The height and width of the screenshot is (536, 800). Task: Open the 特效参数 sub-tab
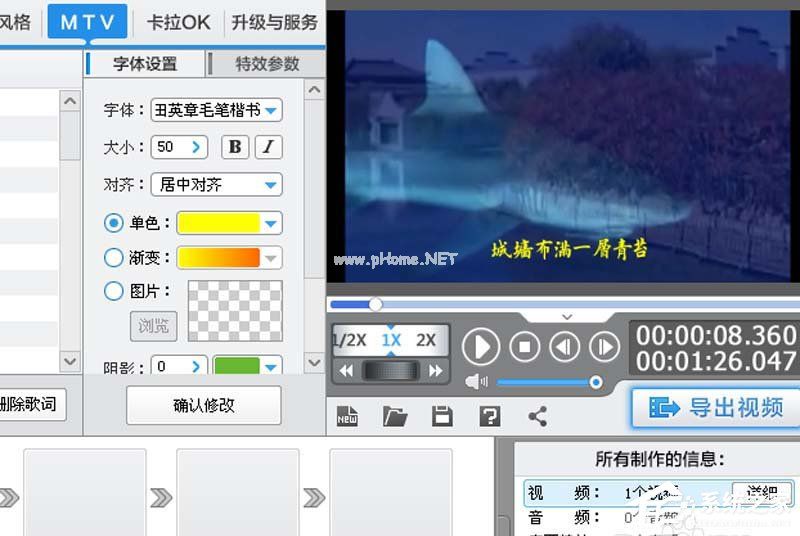[266, 64]
